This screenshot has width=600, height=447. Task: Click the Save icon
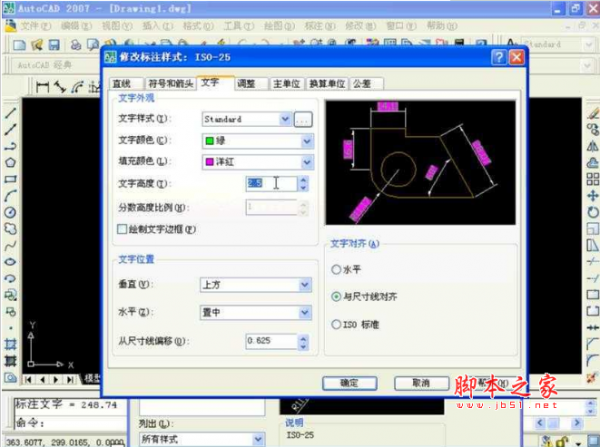pyautogui.click(x=54, y=45)
